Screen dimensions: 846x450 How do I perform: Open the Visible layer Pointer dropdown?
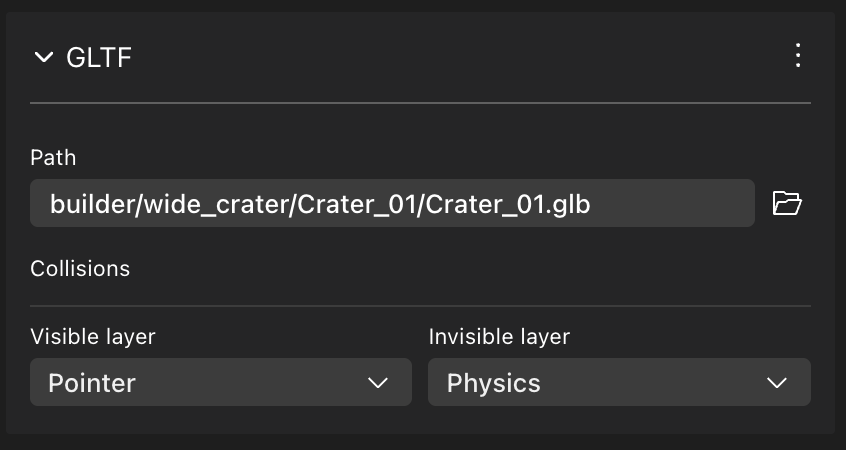pos(220,382)
